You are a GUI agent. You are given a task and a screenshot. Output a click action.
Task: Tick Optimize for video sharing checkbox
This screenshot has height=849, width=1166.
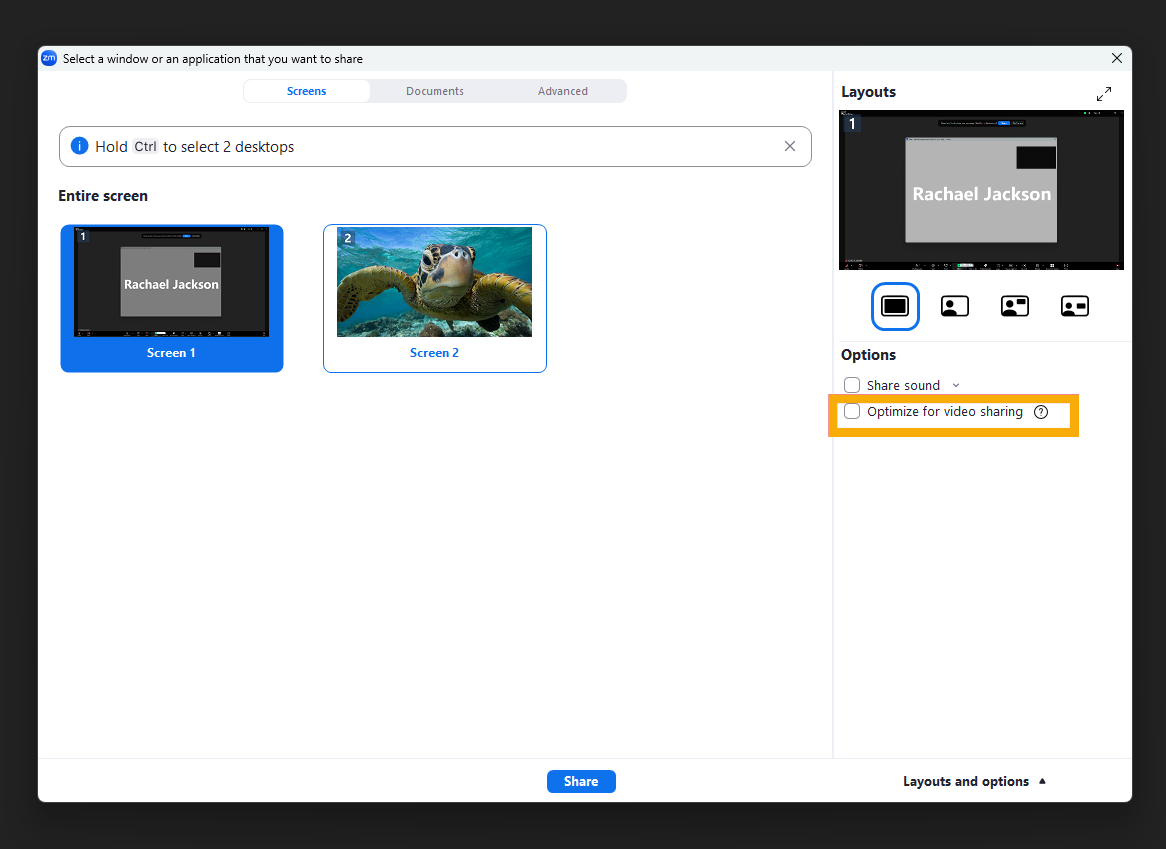(x=852, y=412)
